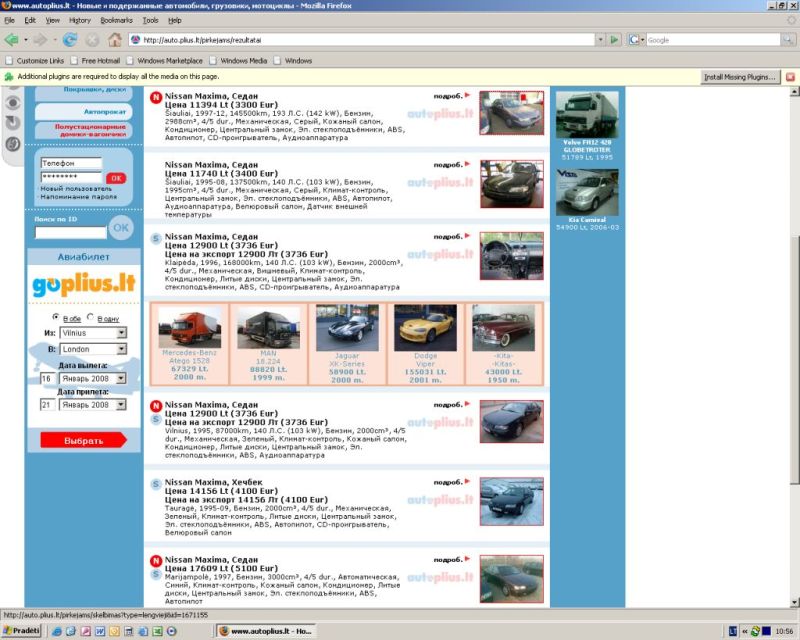Click the browser Back arrow button
The image size is (800, 640).
click(x=13, y=40)
